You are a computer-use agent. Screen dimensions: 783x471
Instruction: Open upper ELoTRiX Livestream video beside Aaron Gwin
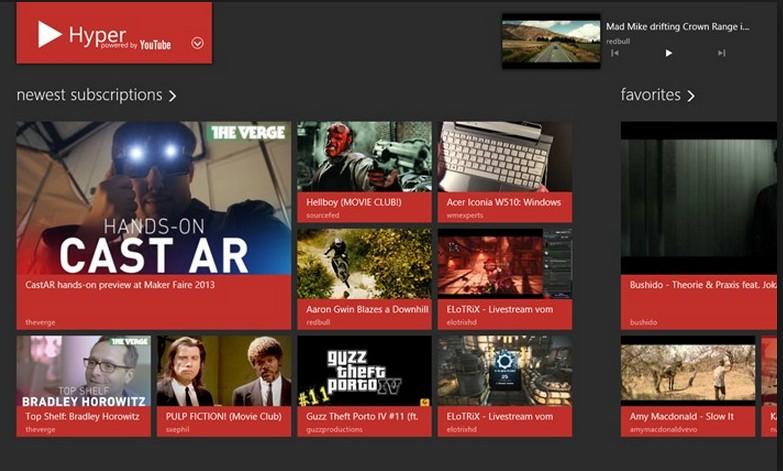pyautogui.click(x=505, y=279)
